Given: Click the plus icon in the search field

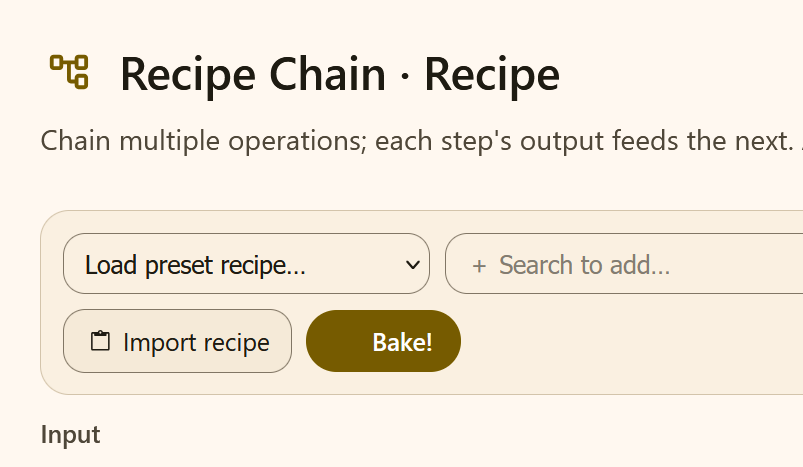Looking at the screenshot, I should (479, 266).
